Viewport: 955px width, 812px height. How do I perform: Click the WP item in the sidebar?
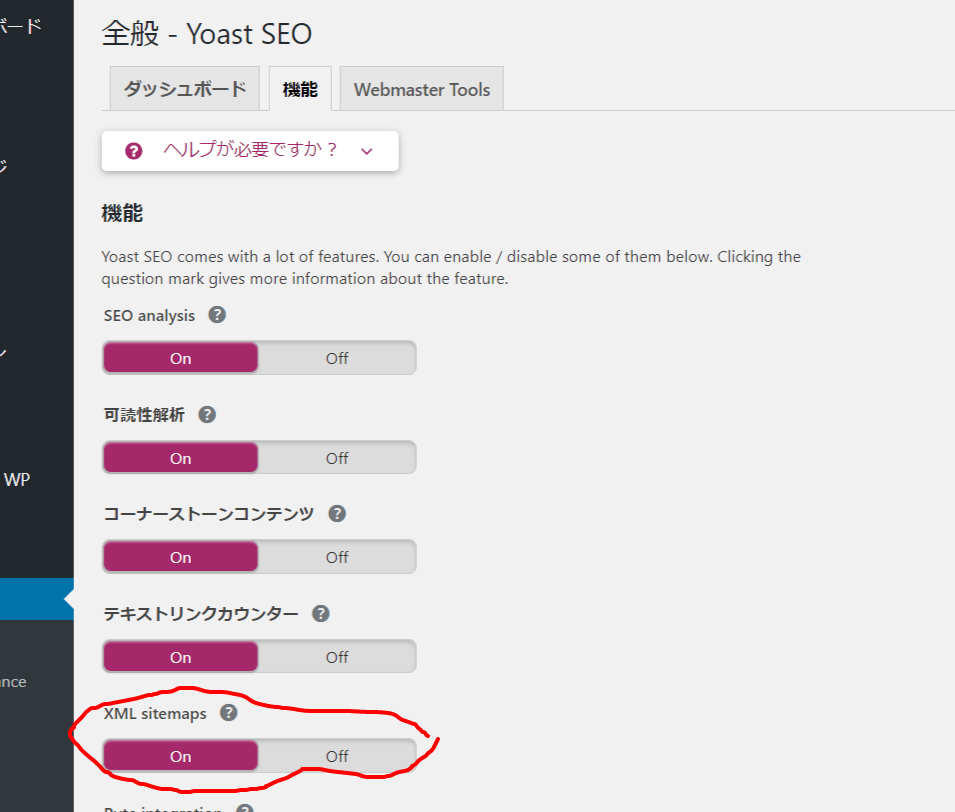[x=17, y=479]
